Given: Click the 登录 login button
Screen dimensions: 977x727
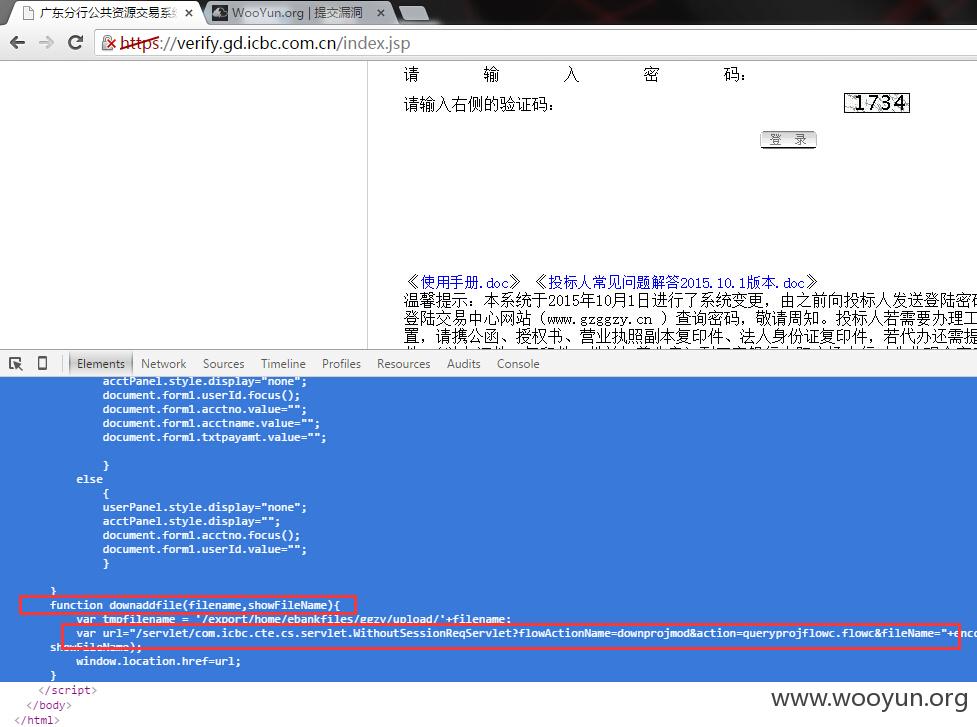Looking at the screenshot, I should tap(788, 140).
